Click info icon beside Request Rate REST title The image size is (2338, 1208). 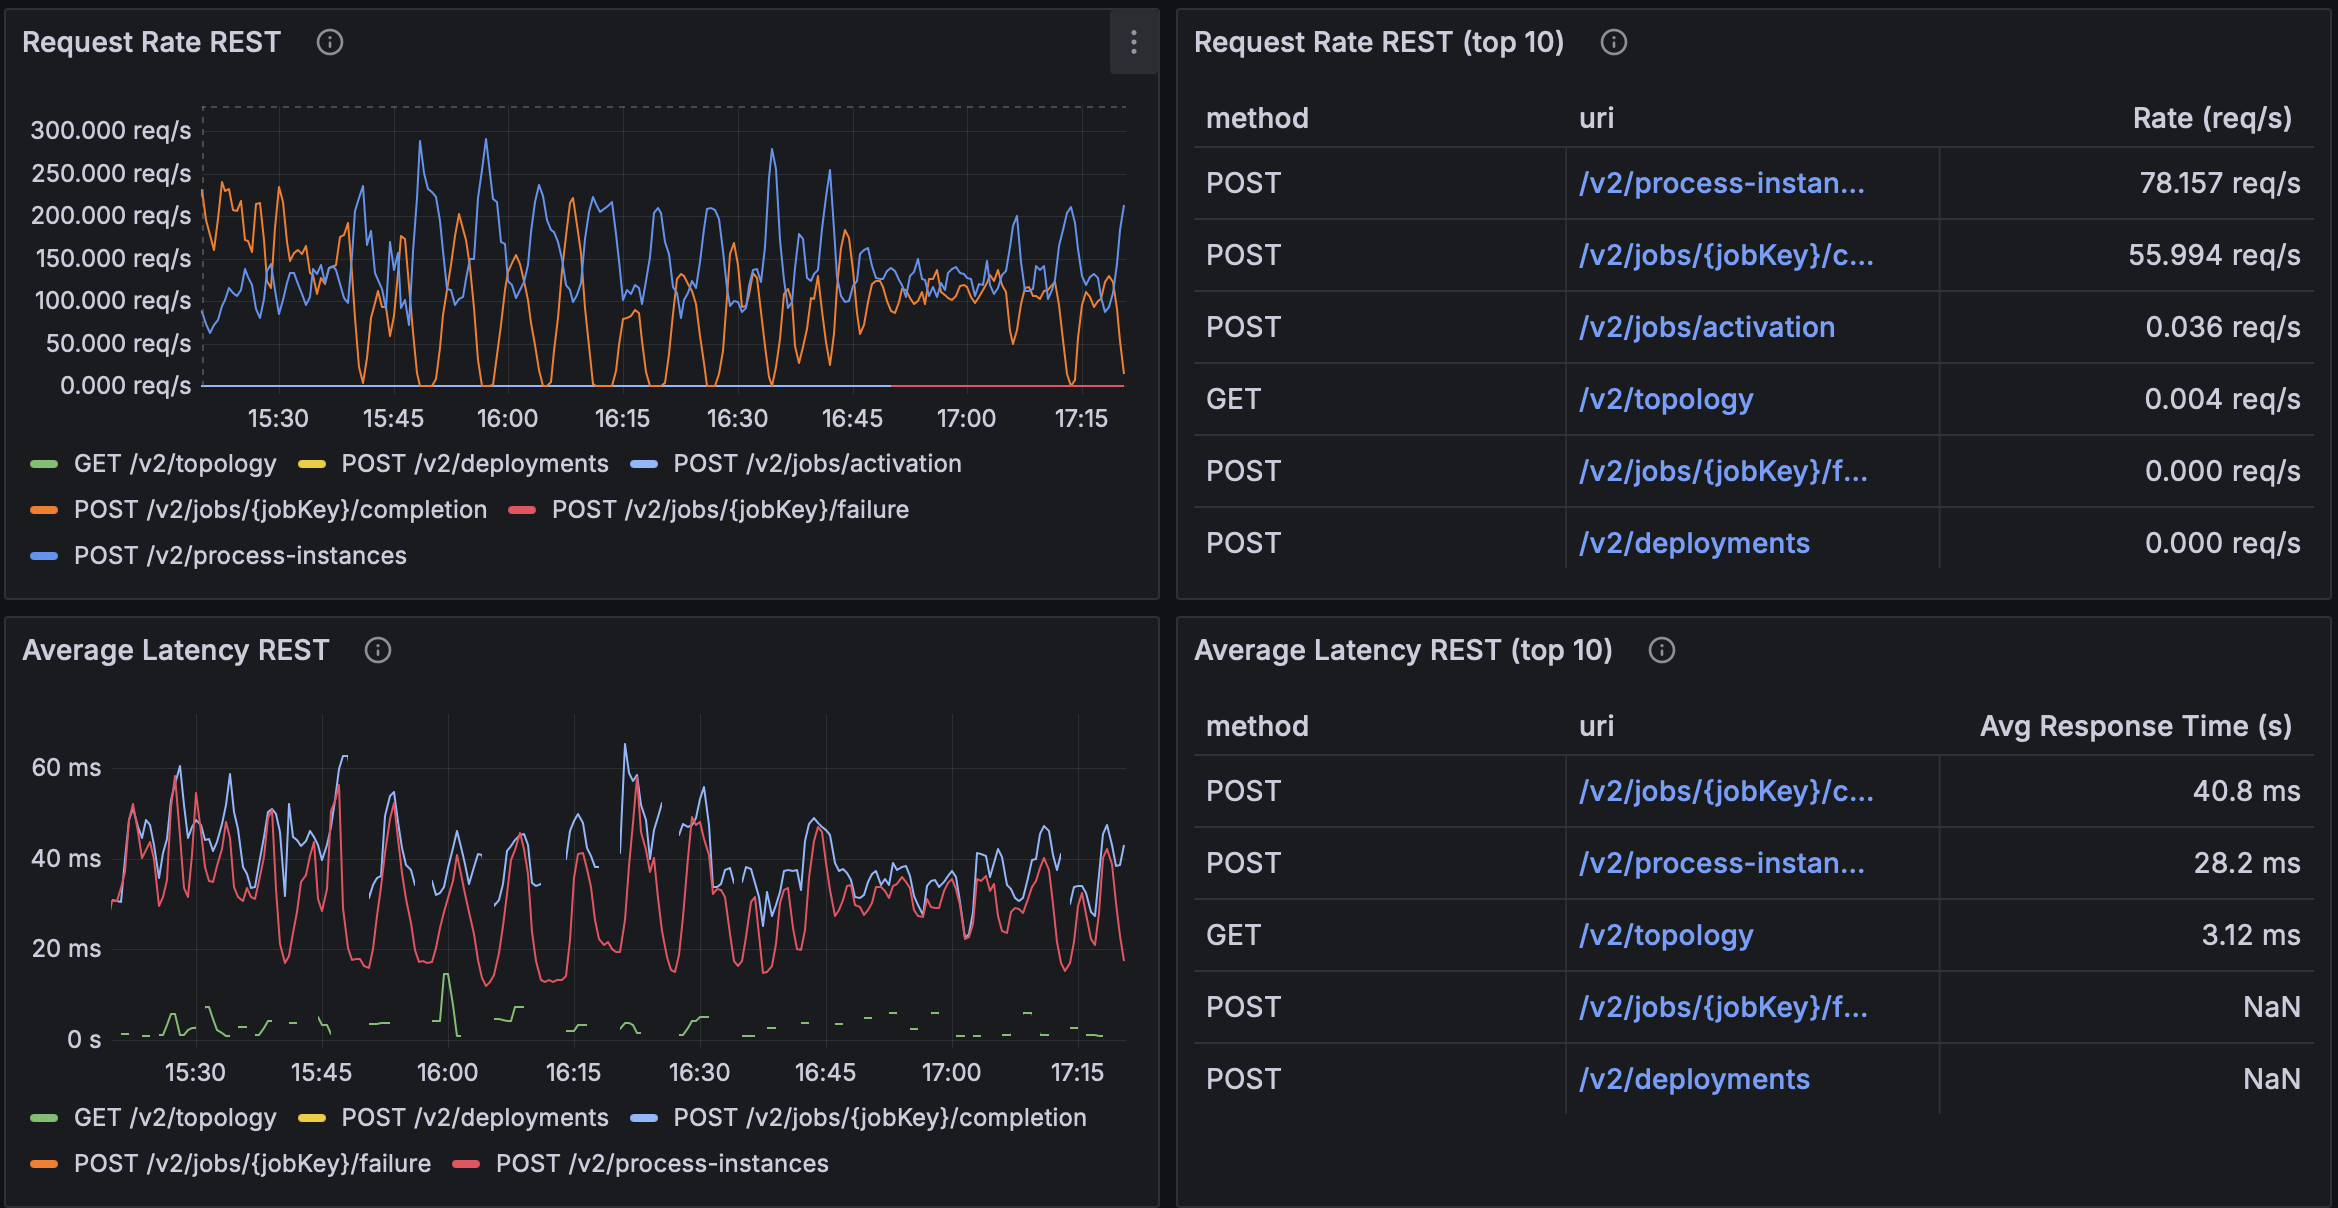[330, 42]
